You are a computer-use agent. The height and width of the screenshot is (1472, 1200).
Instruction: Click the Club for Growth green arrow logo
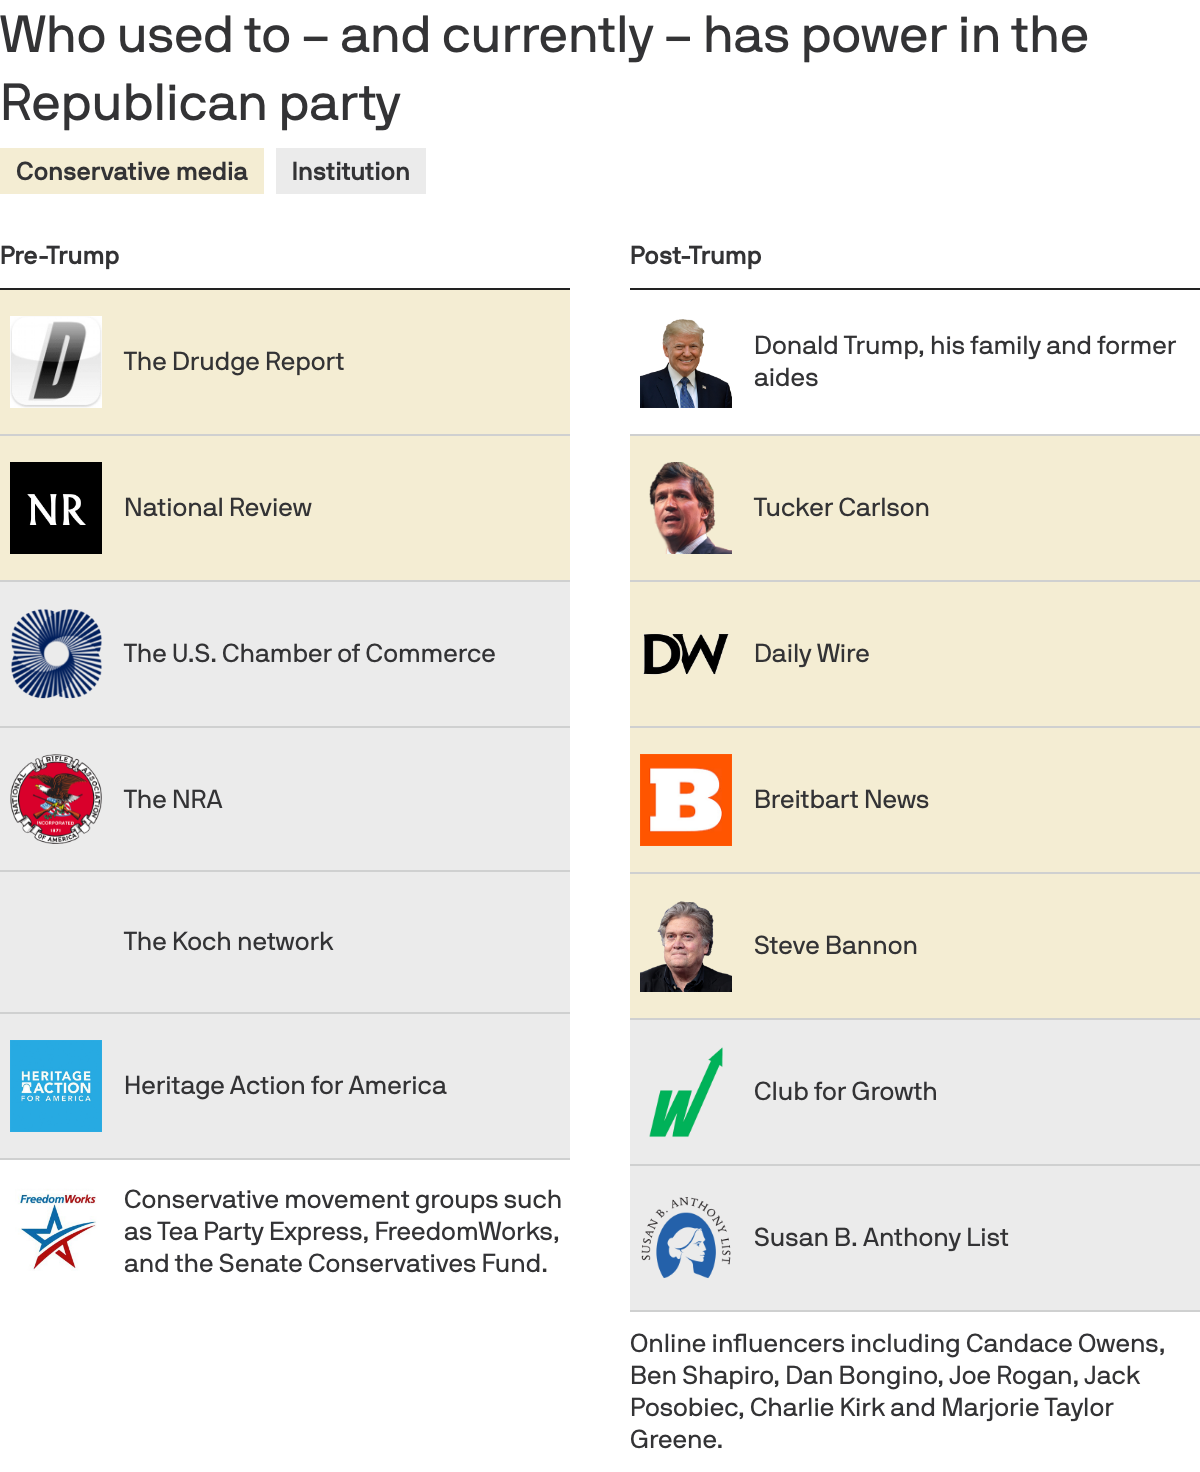click(x=686, y=1092)
